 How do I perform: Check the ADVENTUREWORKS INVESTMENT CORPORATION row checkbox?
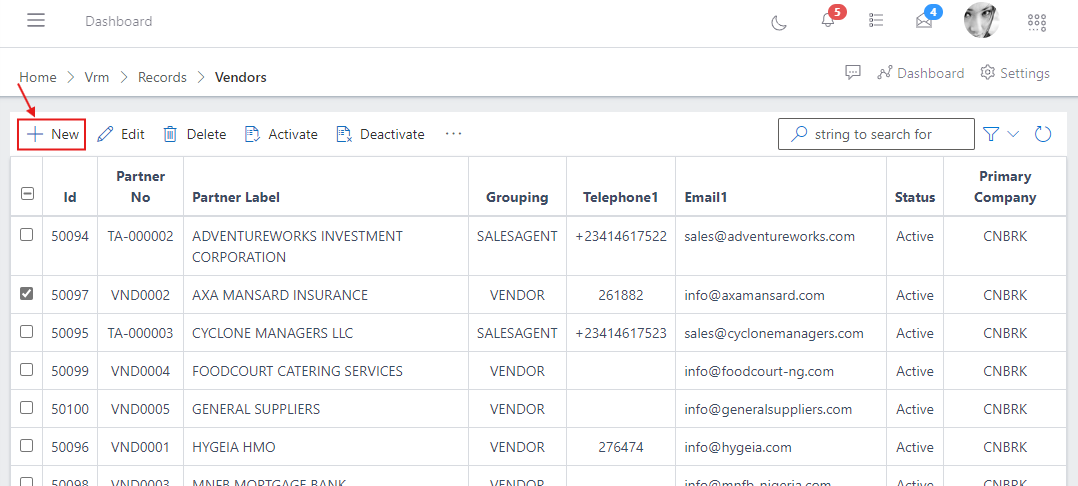pyautogui.click(x=27, y=235)
